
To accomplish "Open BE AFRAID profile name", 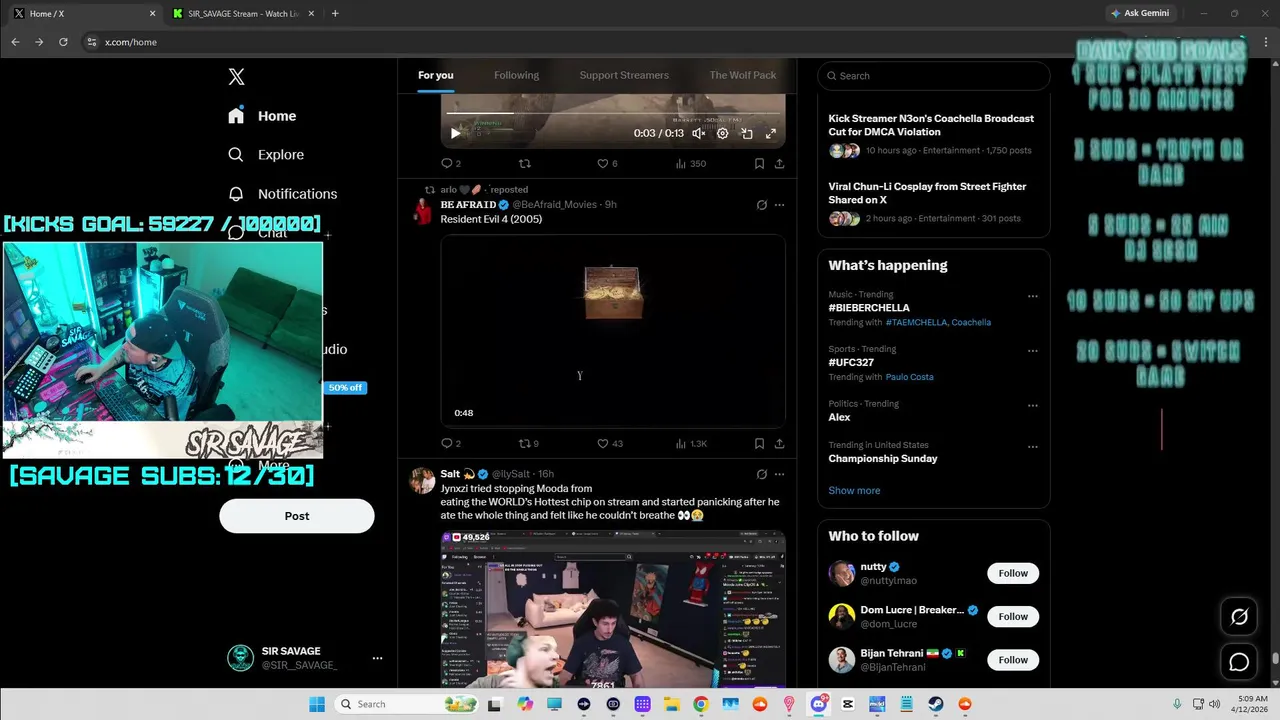I will (468, 204).
